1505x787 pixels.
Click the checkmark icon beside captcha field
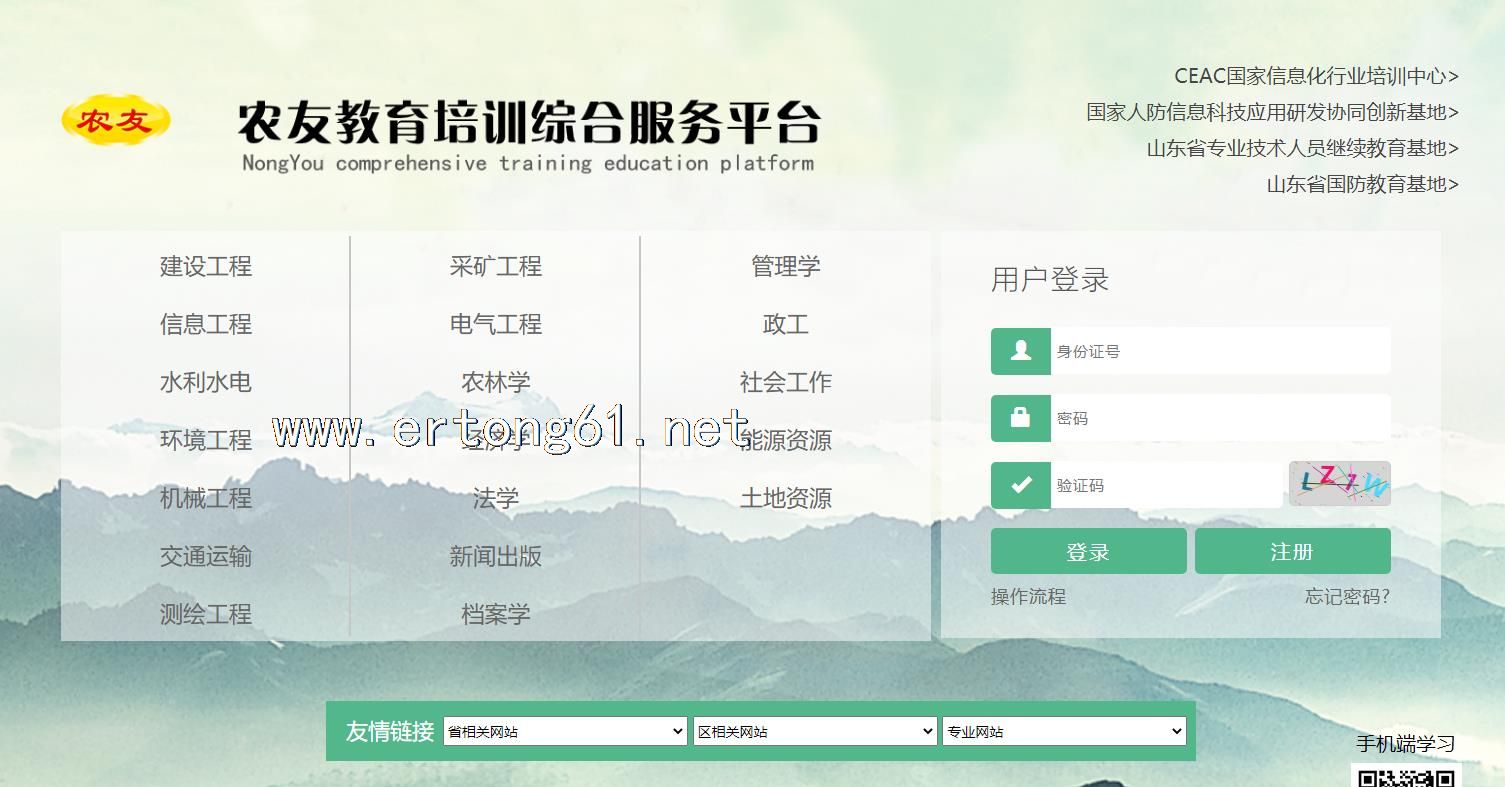click(x=1020, y=485)
